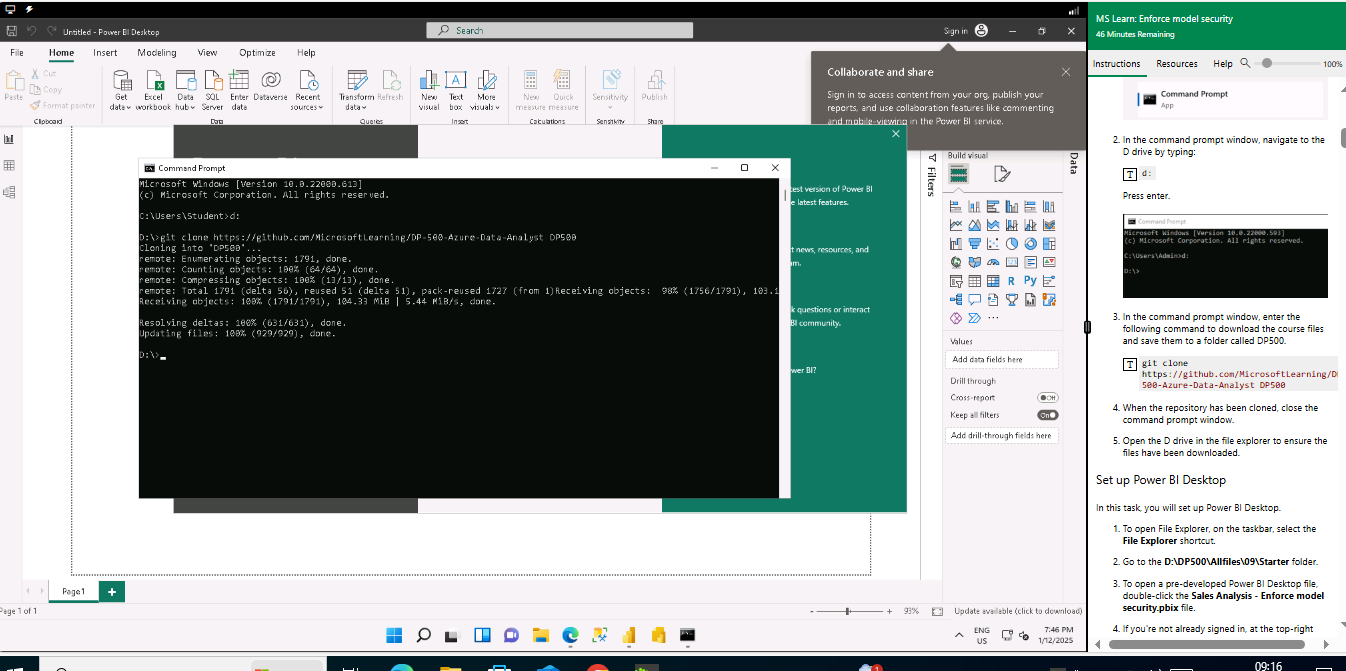Switch to the Resources tab in lab panel

pyautogui.click(x=1177, y=64)
